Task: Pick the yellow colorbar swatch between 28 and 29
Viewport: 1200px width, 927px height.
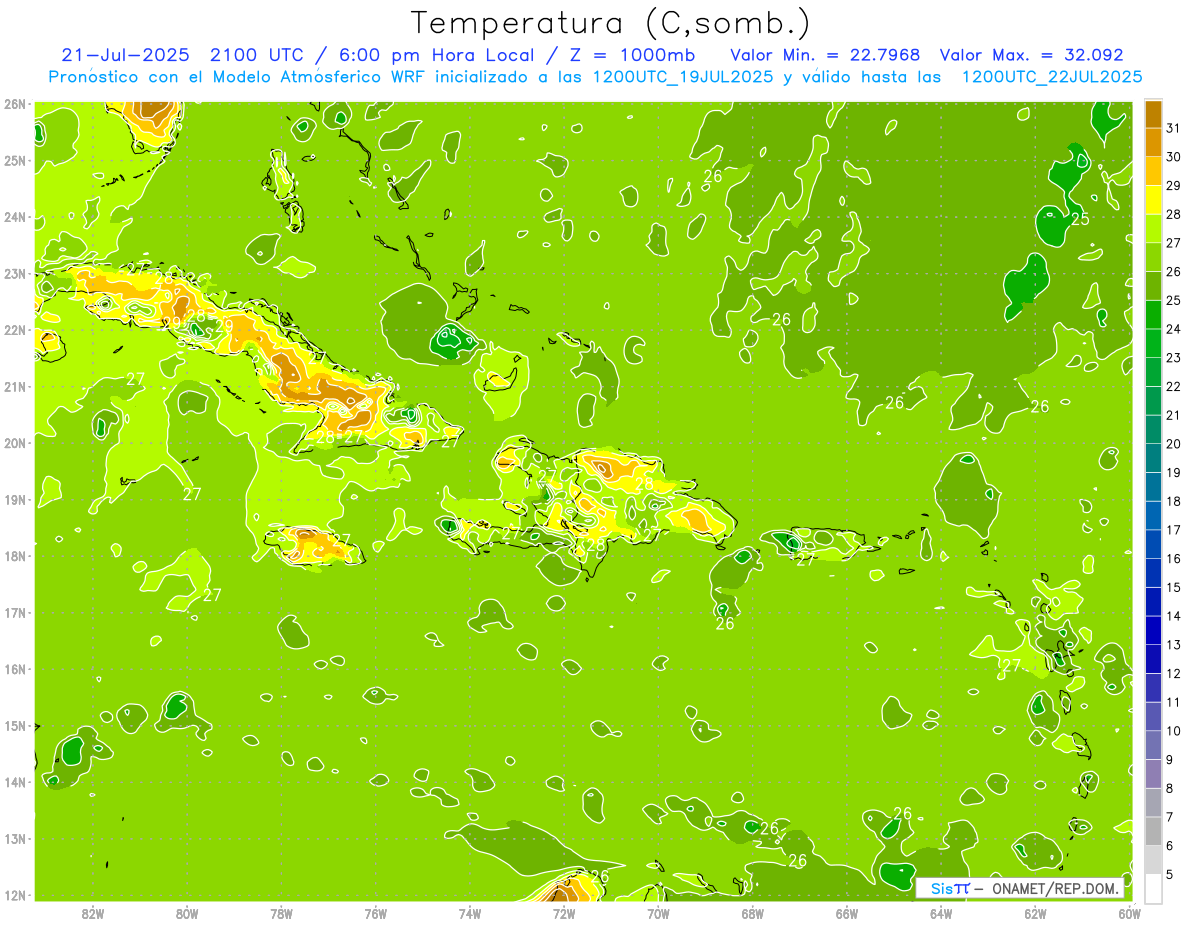Action: coord(1153,200)
